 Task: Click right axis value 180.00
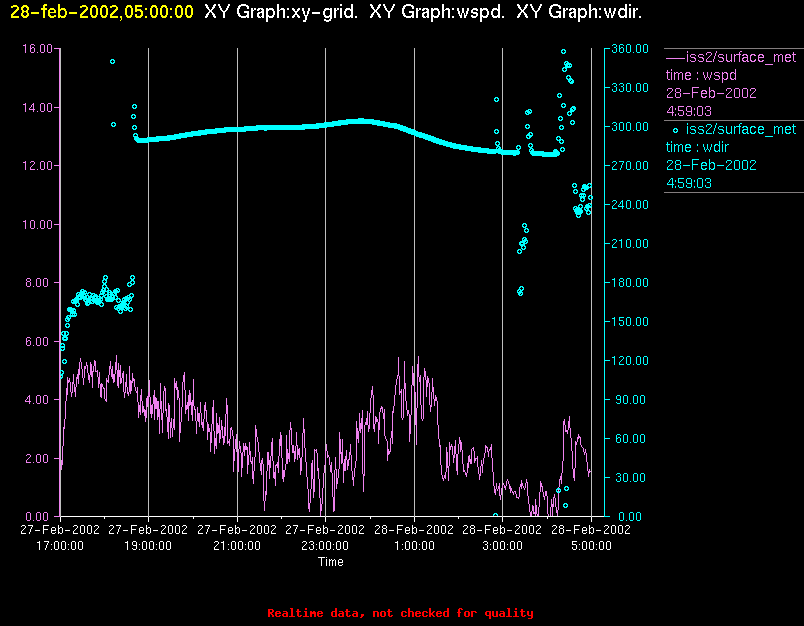coord(630,283)
